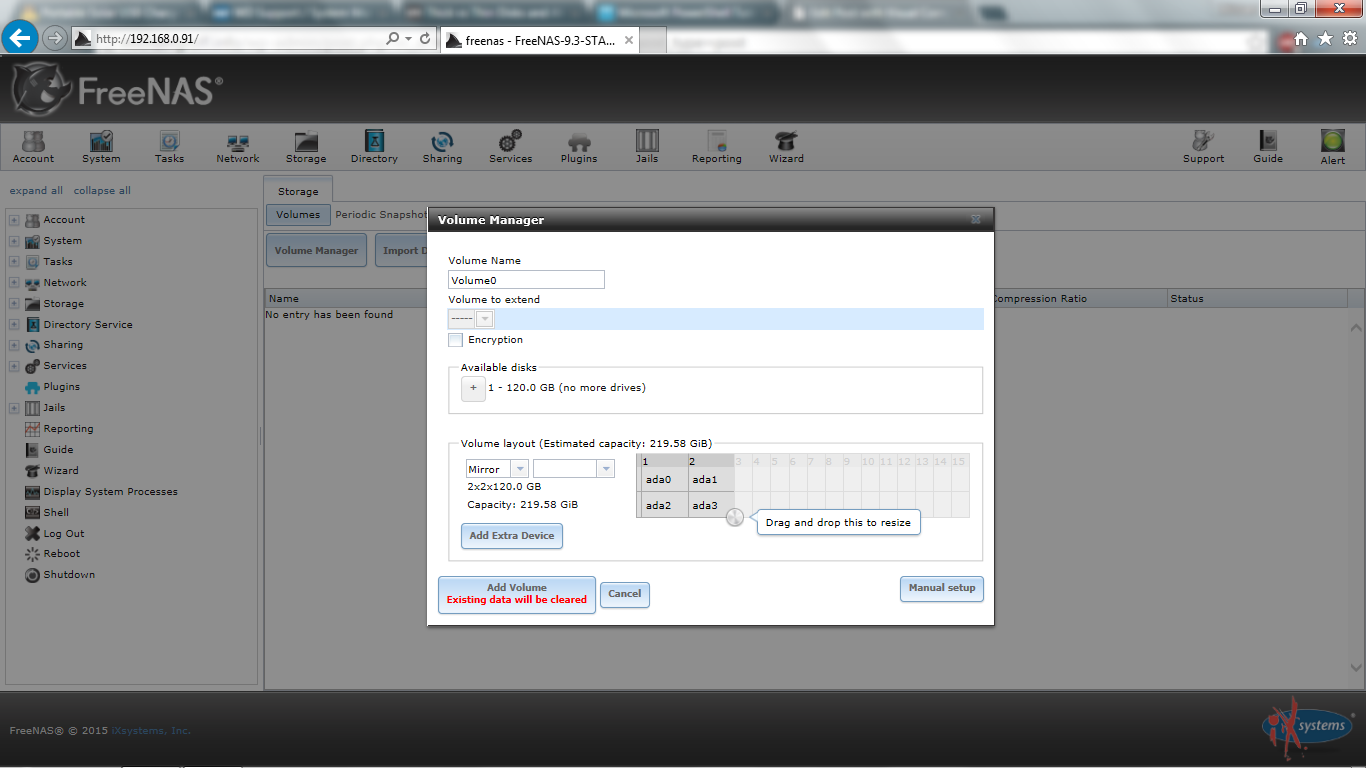Open the Network toolbar icon
Viewport: 1366px width, 768px height.
coord(238,146)
